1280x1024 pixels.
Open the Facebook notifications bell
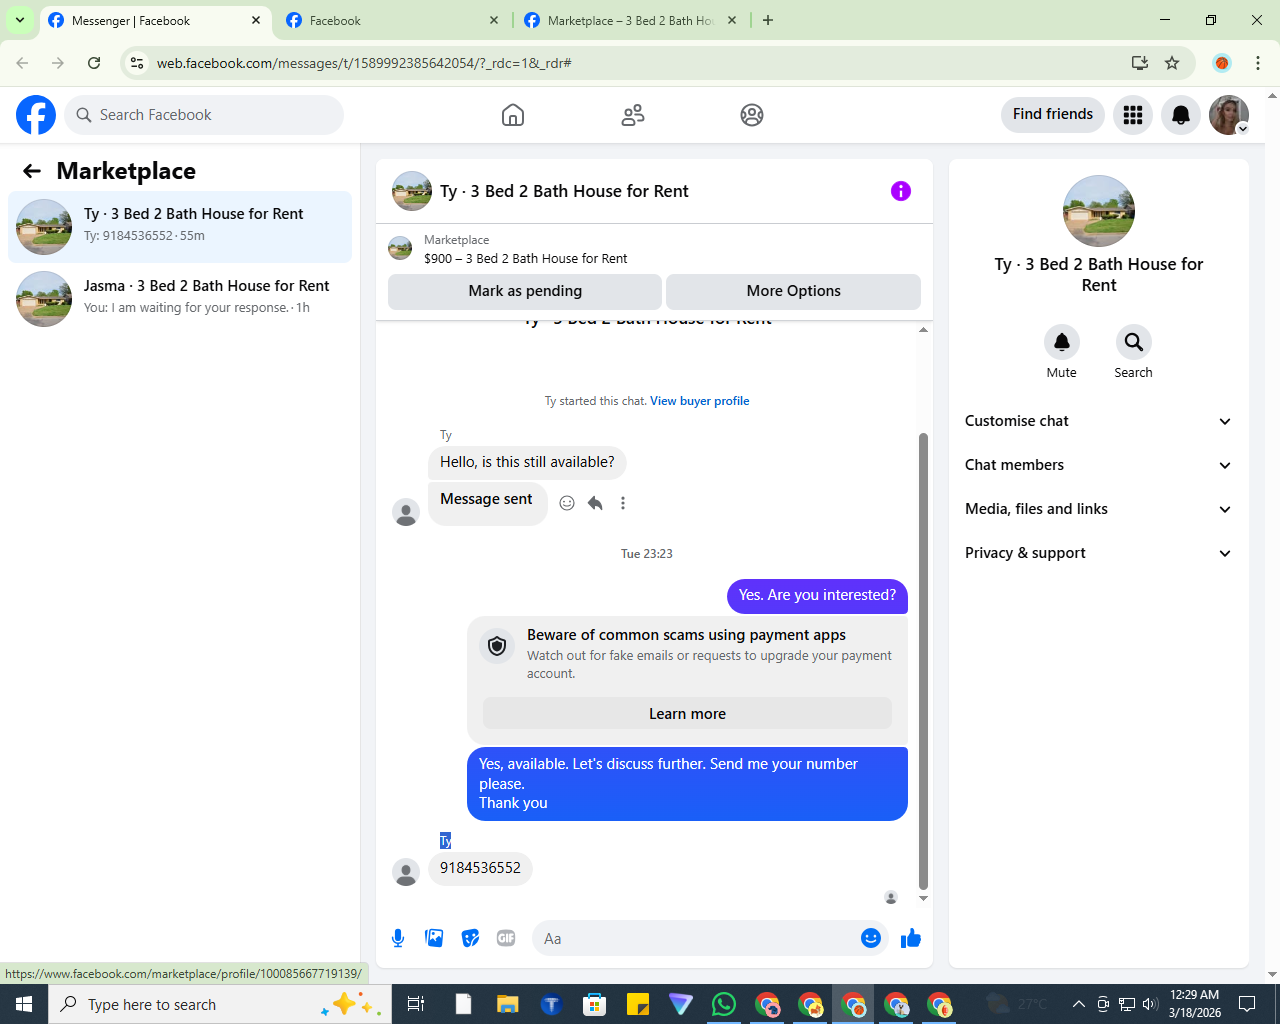click(x=1181, y=115)
